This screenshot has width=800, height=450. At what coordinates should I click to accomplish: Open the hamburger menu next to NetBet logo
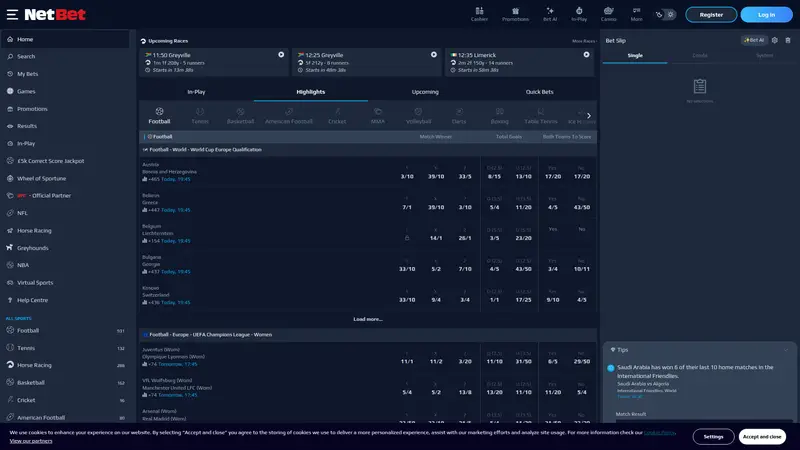coord(12,15)
